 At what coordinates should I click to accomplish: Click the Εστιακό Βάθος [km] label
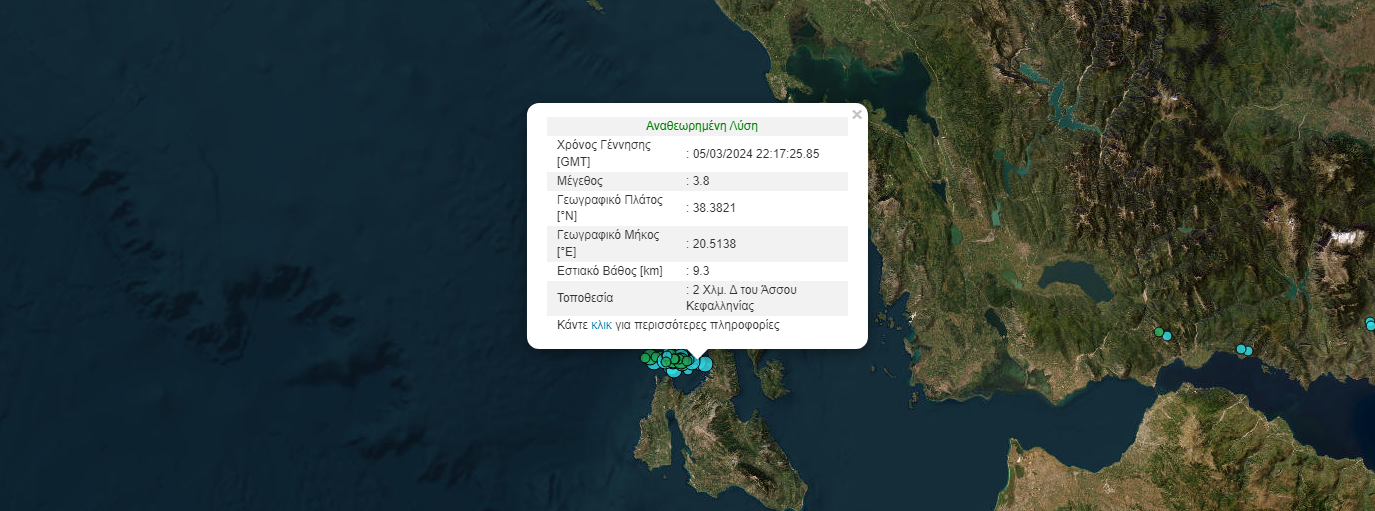click(x=609, y=271)
